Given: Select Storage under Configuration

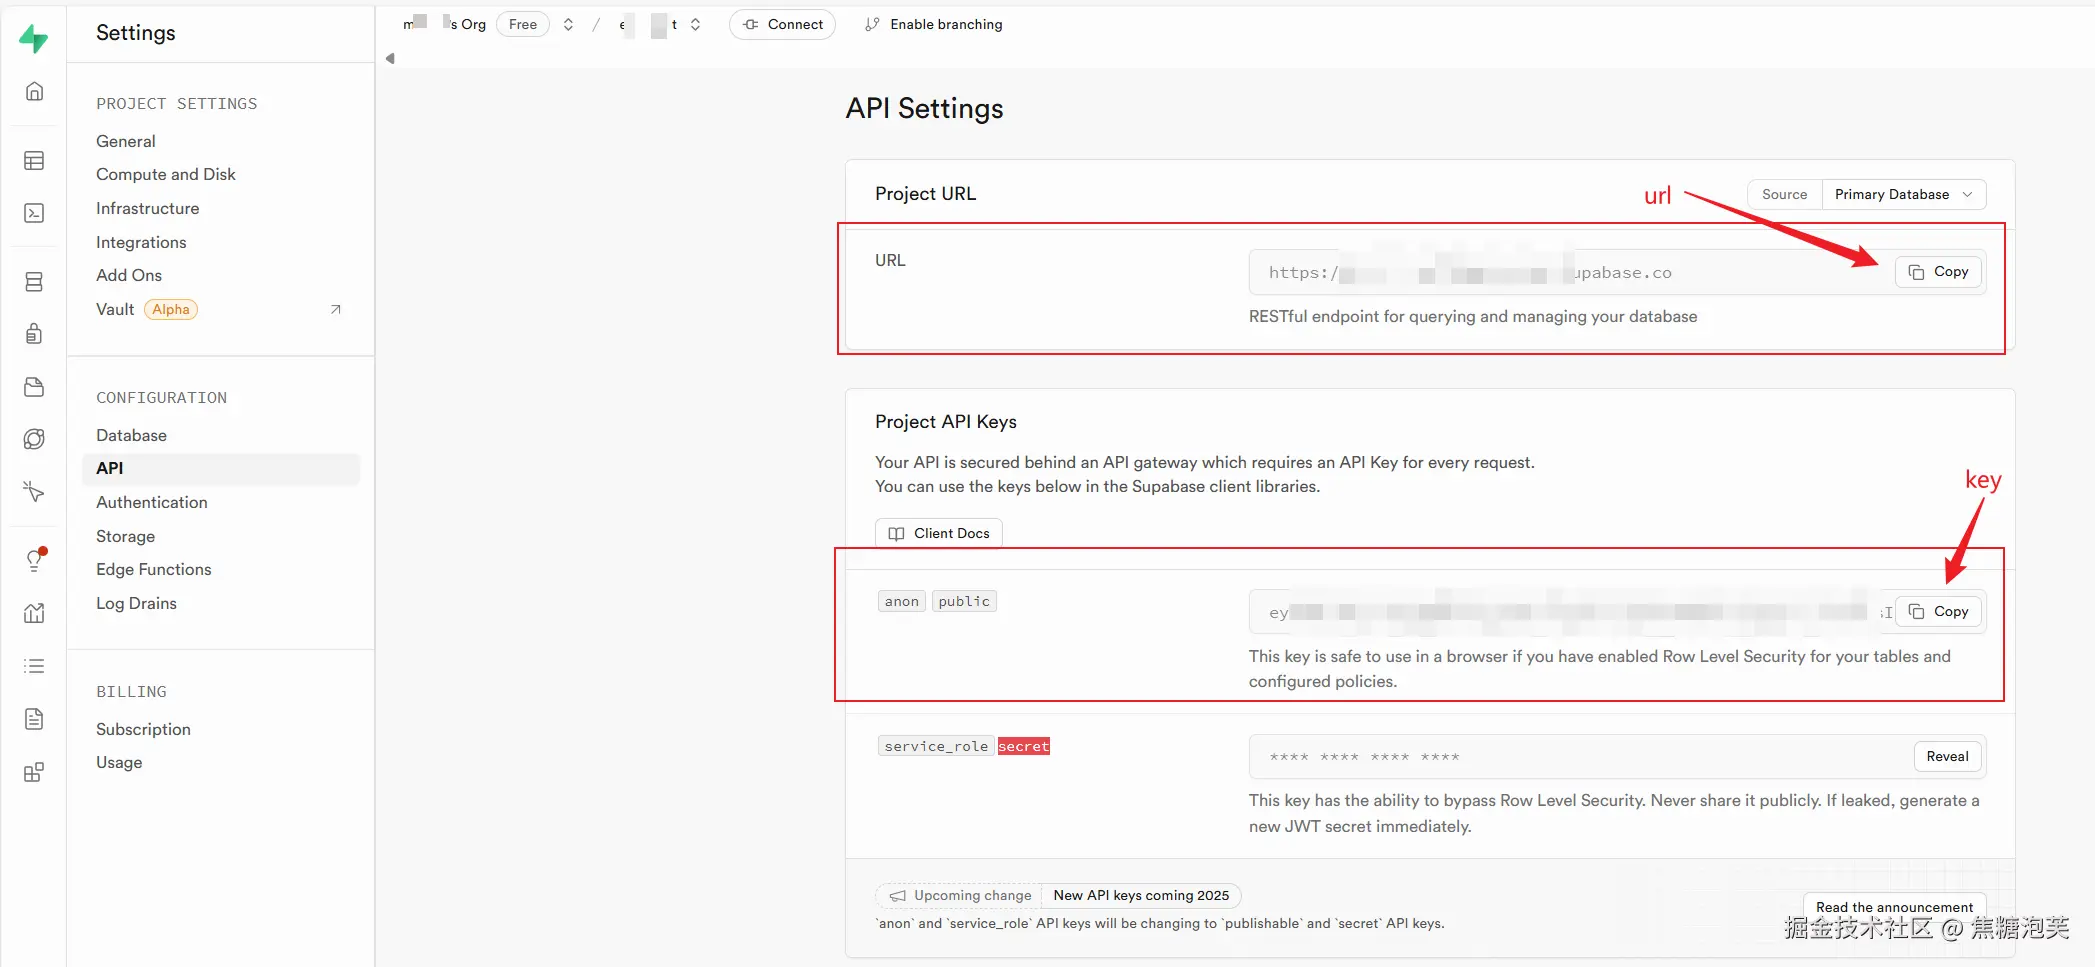Looking at the screenshot, I should (x=125, y=536).
